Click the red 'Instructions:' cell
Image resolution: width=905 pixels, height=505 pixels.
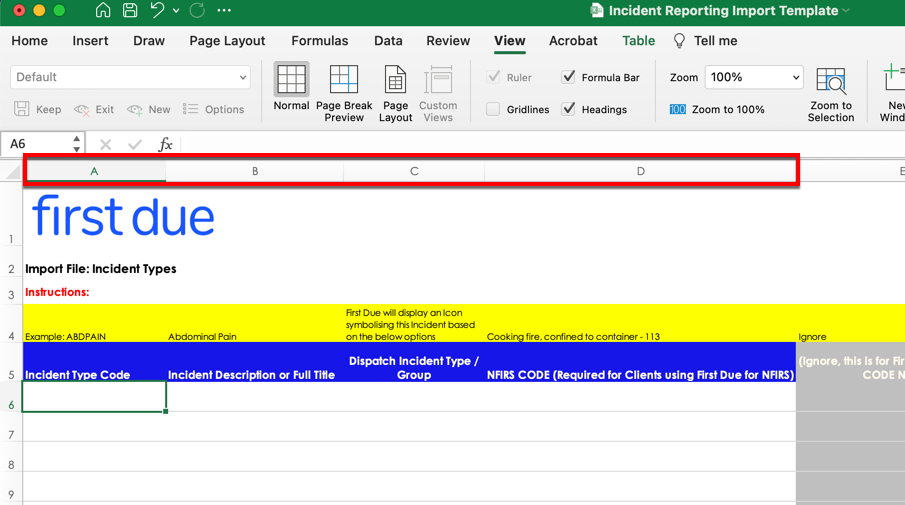pos(57,292)
